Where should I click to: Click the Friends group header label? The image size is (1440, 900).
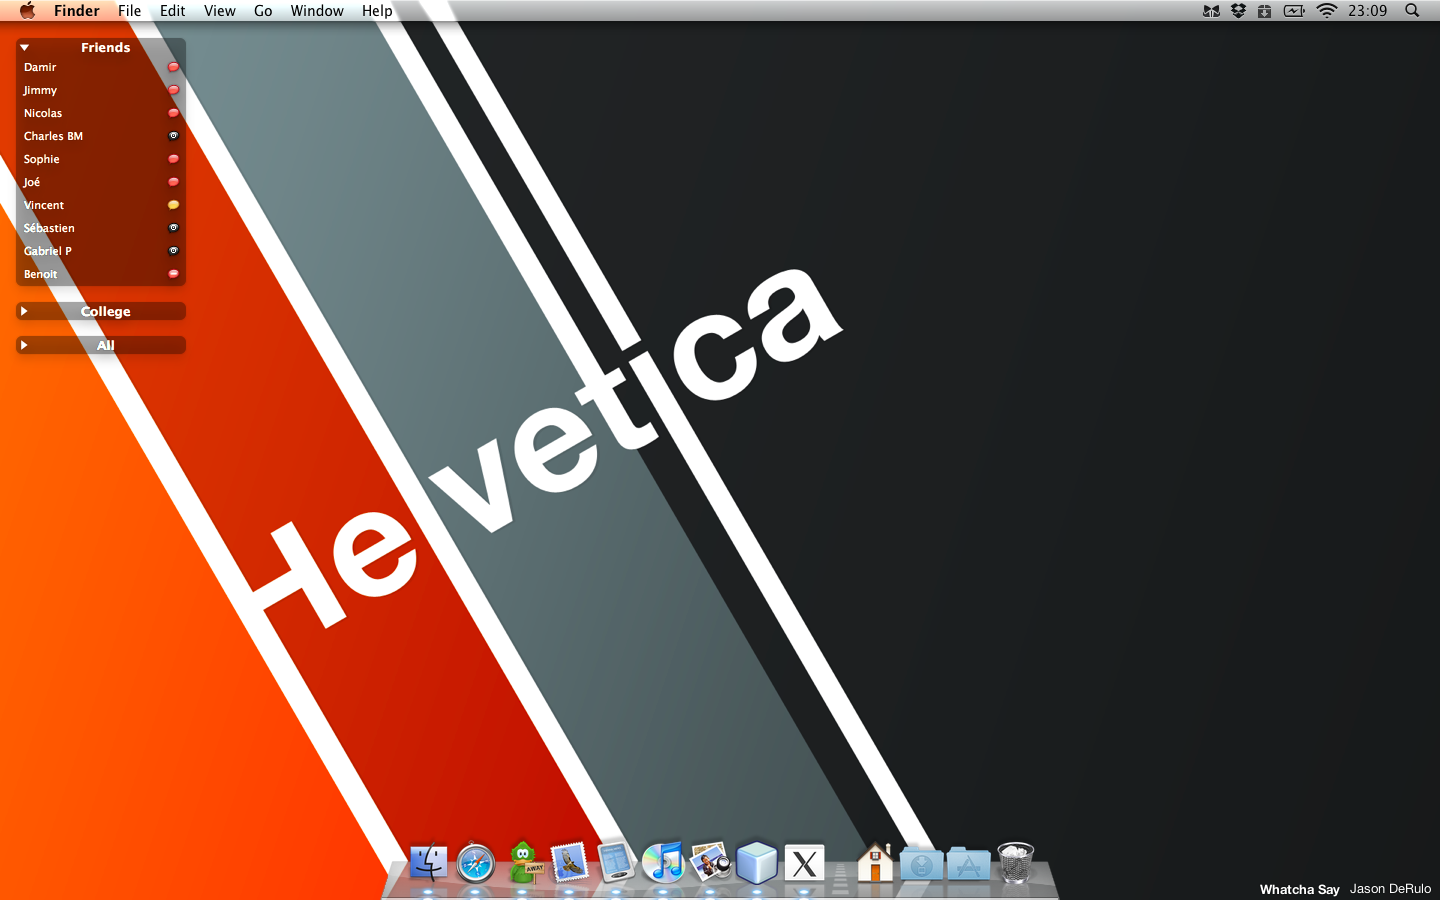[105, 47]
